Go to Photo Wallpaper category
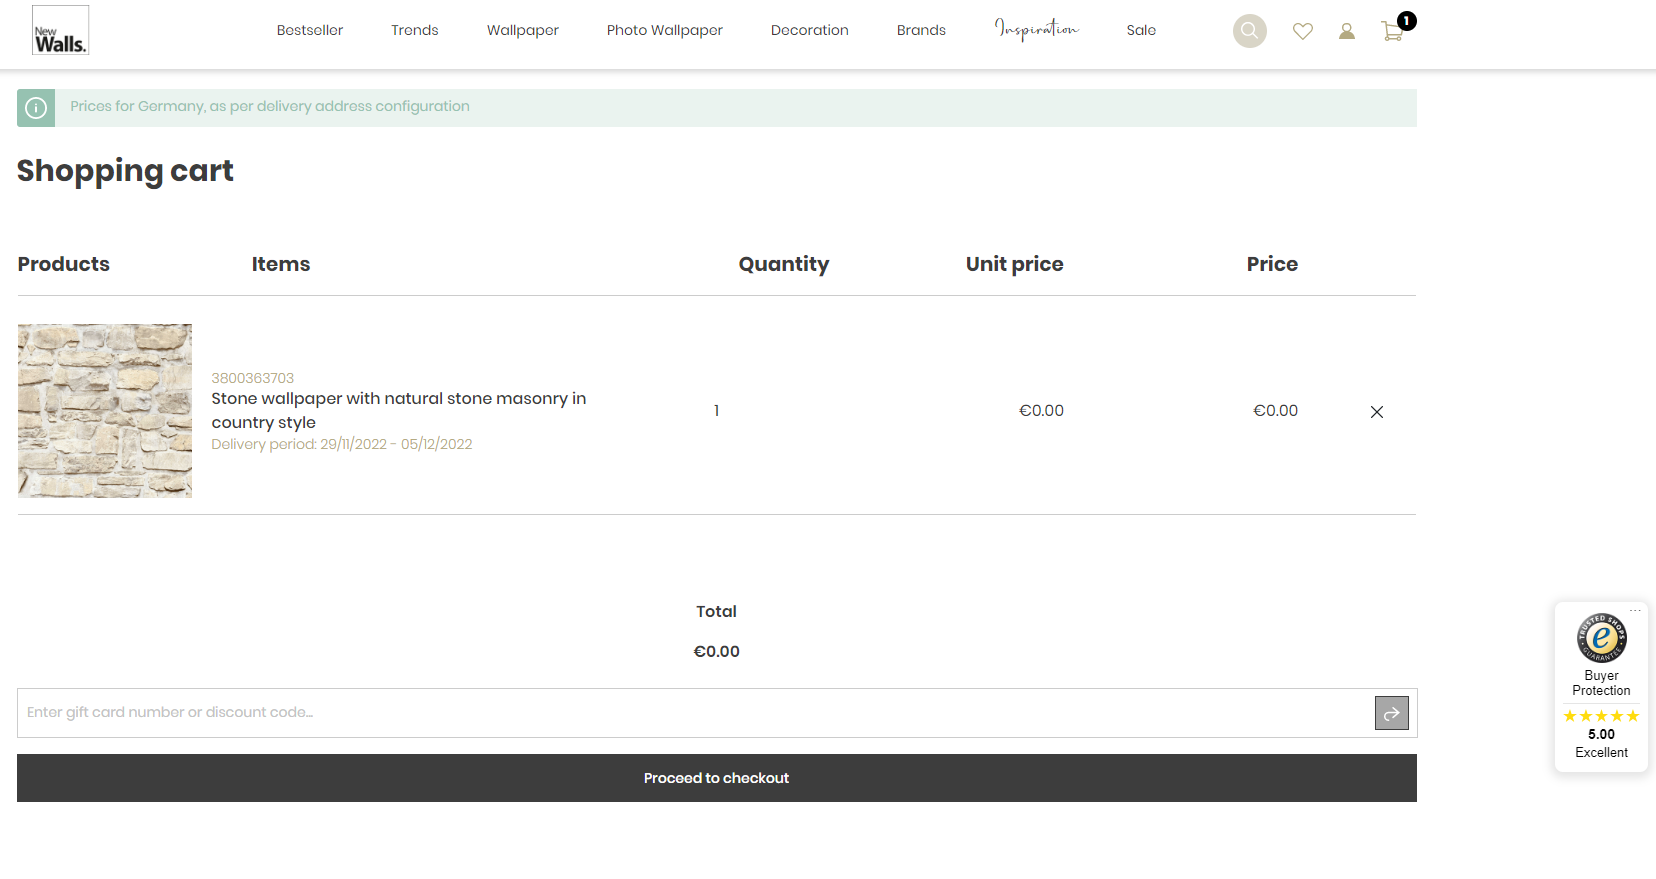The width and height of the screenshot is (1656, 879). (664, 31)
